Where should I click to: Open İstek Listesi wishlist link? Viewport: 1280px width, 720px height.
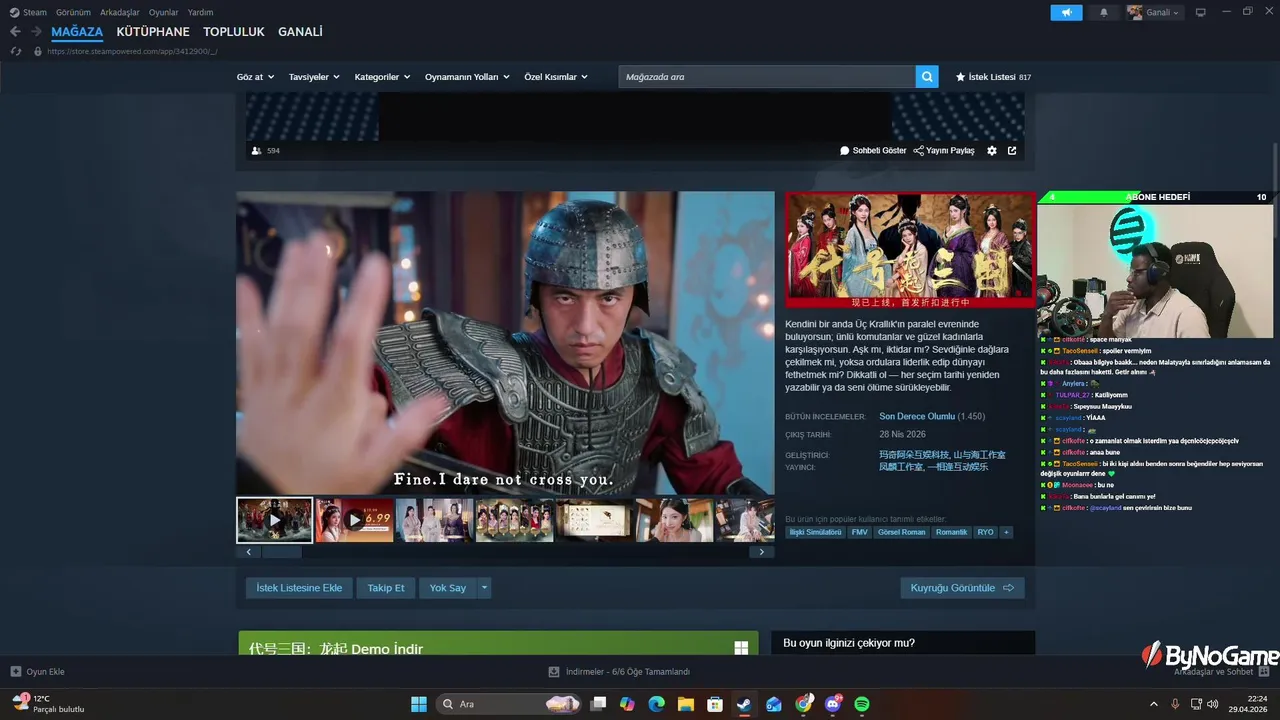tap(993, 77)
